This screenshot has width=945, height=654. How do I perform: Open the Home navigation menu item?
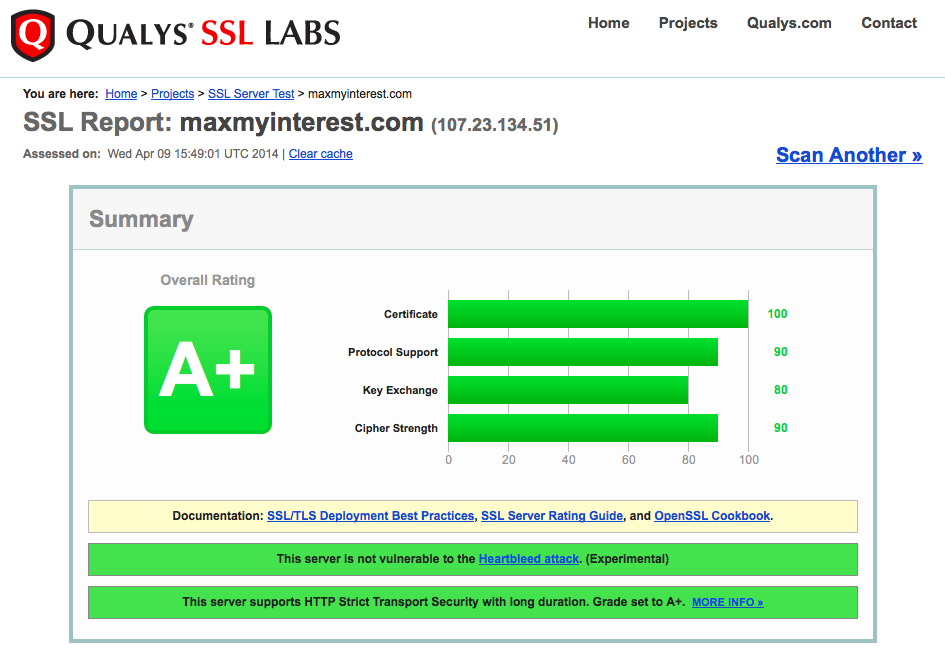click(609, 23)
